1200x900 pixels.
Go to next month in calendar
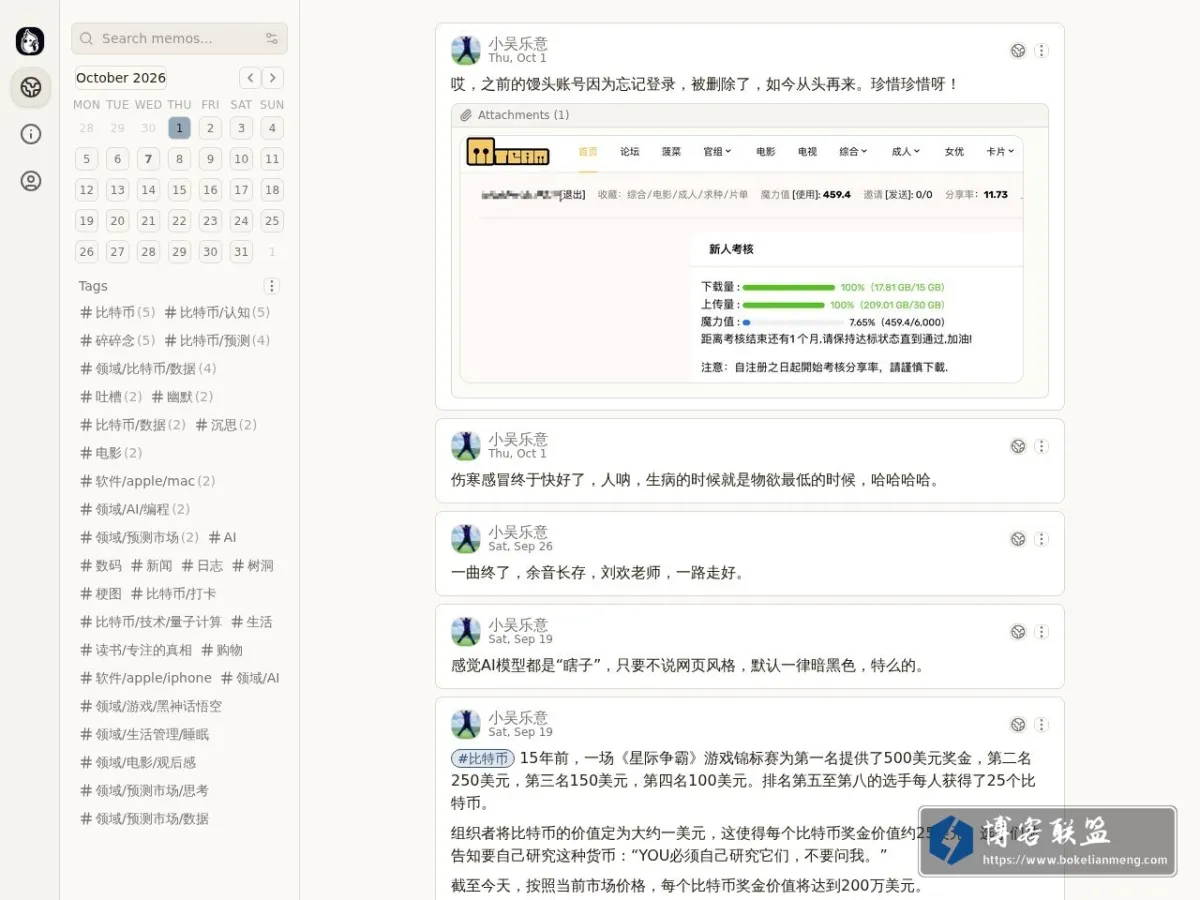click(273, 78)
